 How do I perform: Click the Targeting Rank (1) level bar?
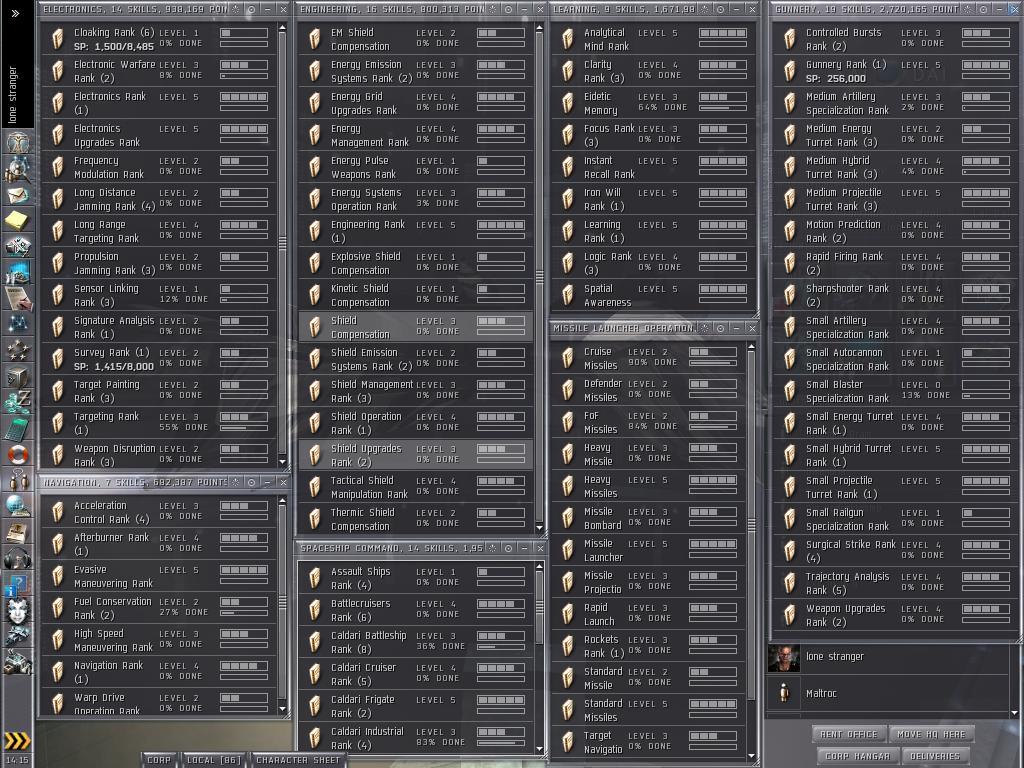point(244,417)
